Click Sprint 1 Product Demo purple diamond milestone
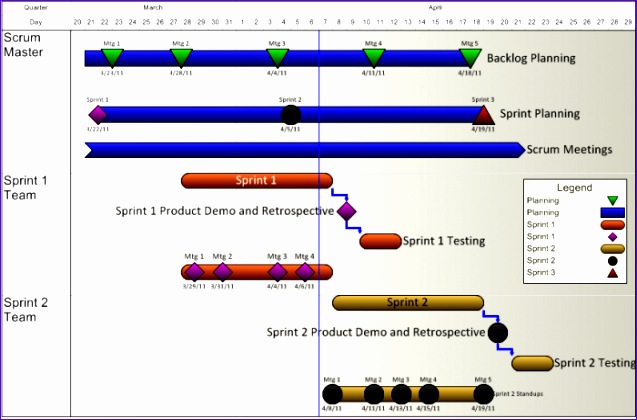This screenshot has width=637, height=420. tap(347, 211)
